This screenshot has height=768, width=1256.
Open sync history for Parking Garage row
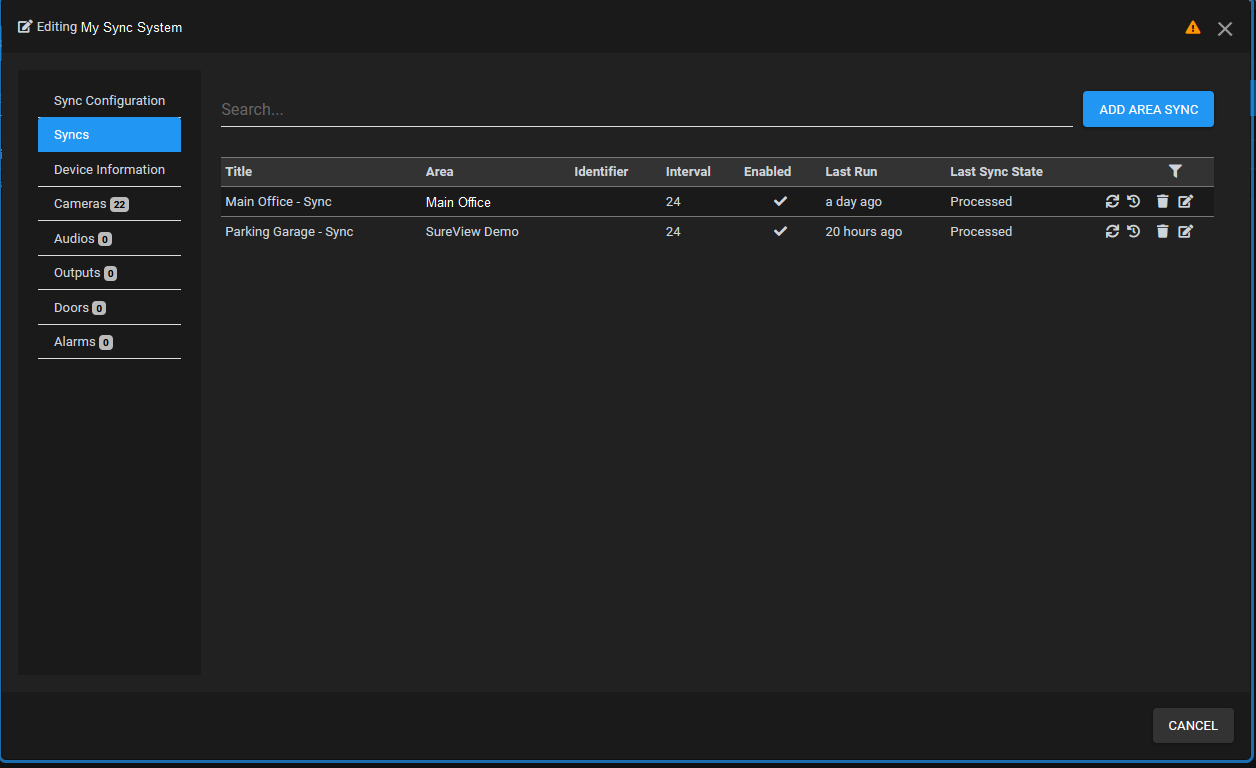[x=1134, y=232]
